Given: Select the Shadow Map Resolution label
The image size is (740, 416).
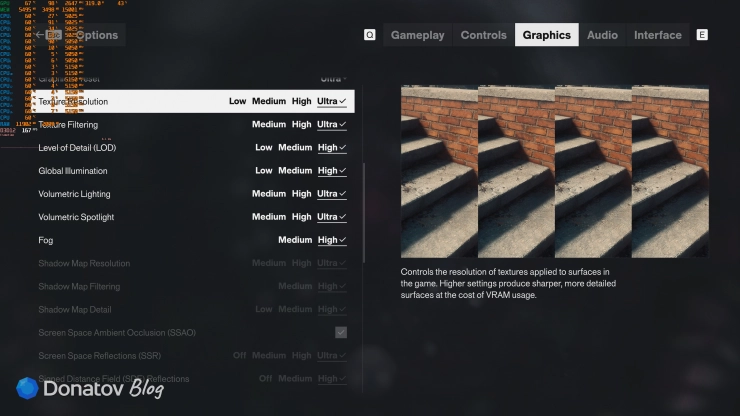Looking at the screenshot, I should pyautogui.click(x=84, y=263).
